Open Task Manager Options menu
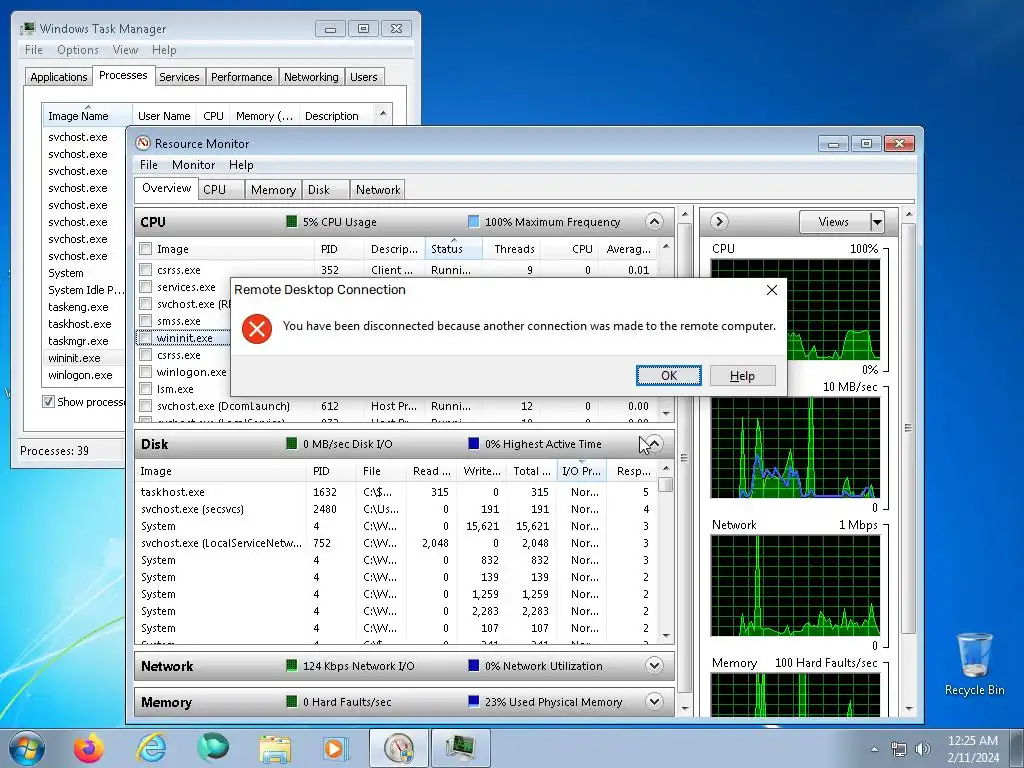 coord(78,50)
